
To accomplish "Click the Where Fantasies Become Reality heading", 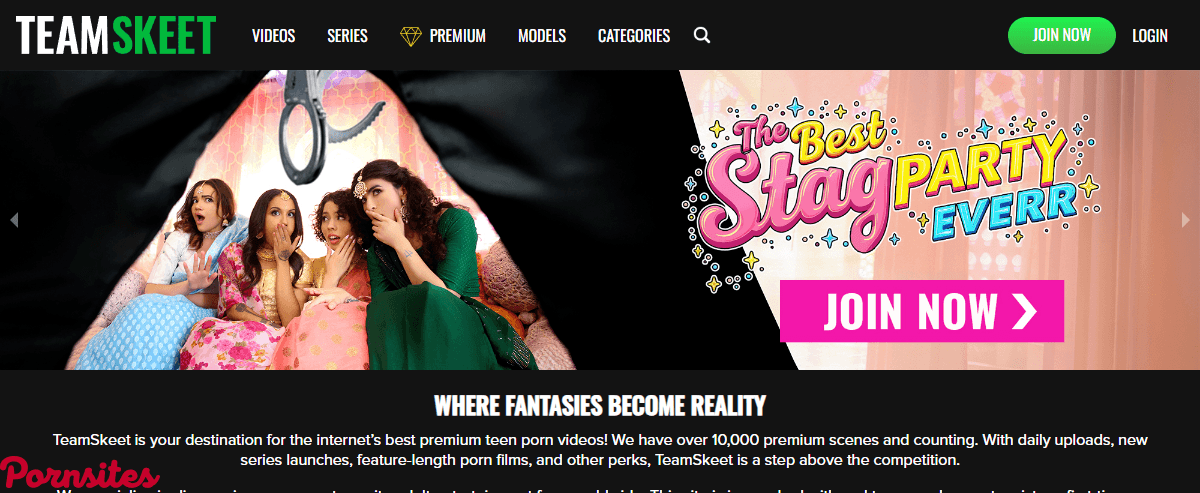I will (600, 405).
